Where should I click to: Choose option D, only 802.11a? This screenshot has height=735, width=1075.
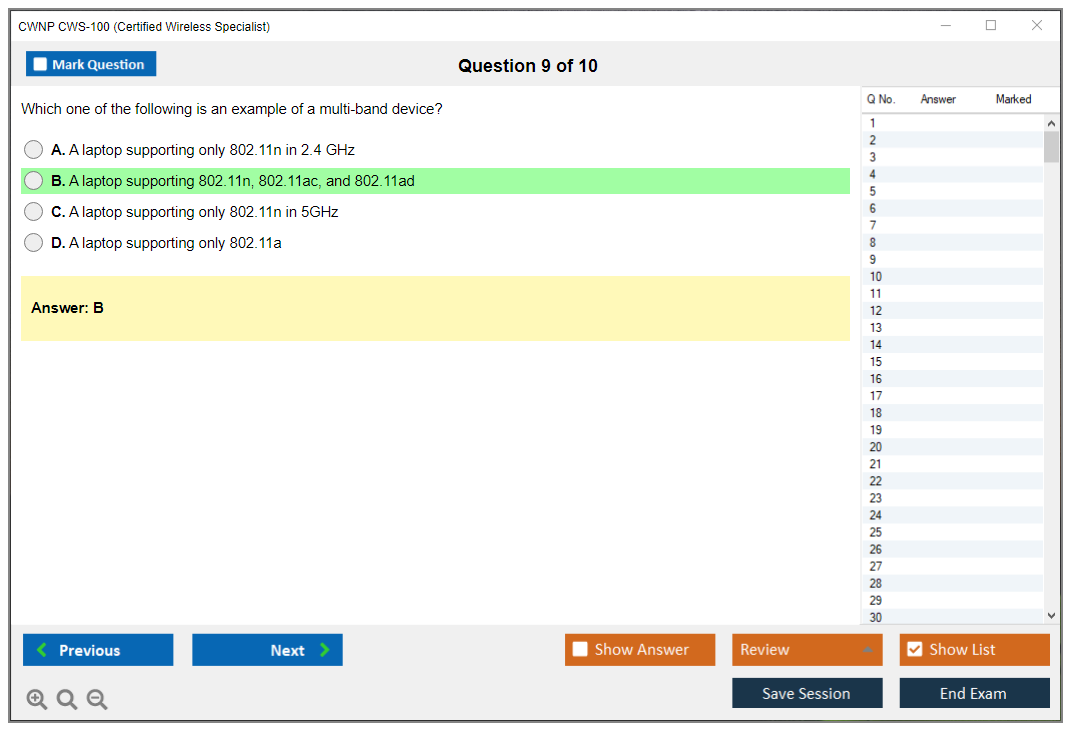[x=34, y=243]
